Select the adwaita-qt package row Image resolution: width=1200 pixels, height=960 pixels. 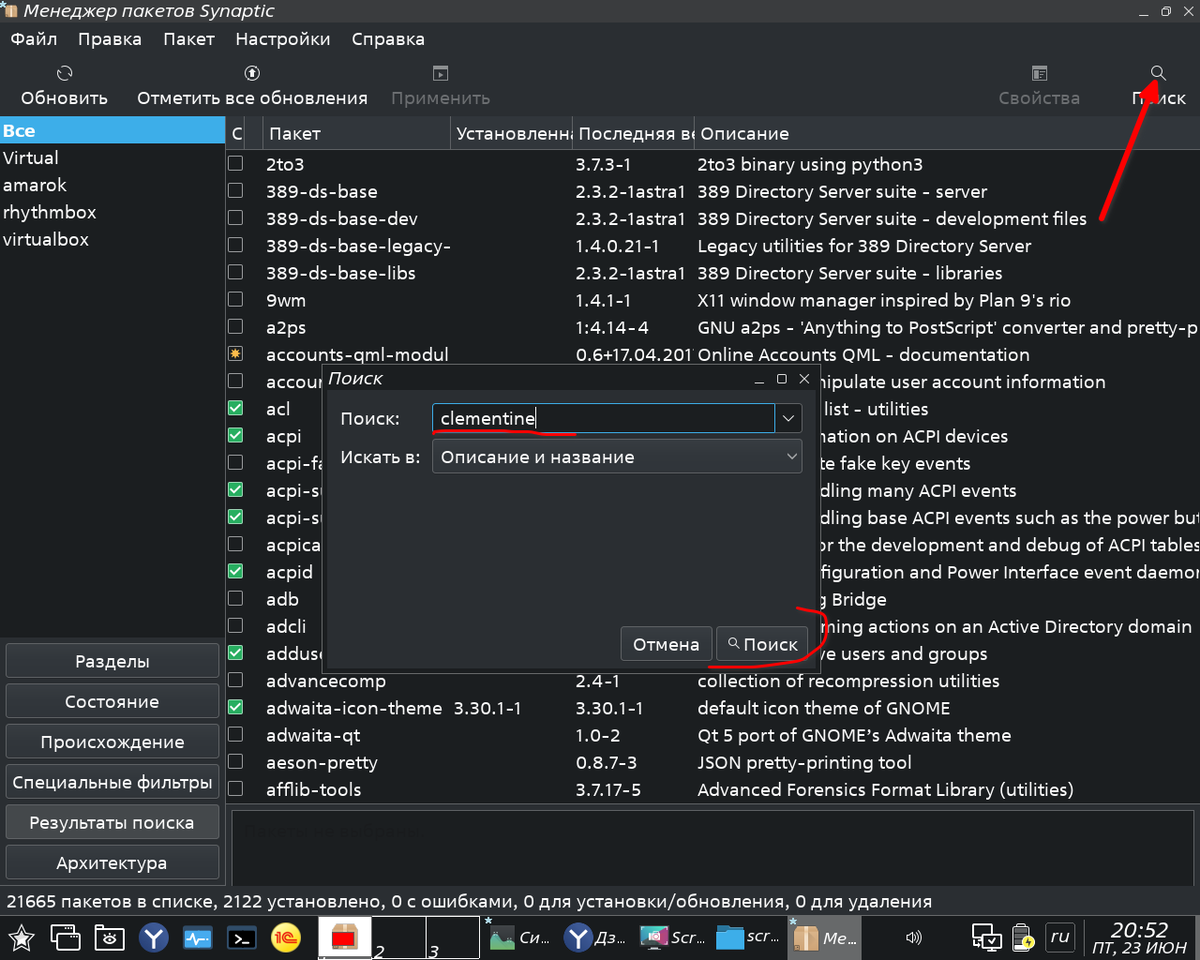713,735
